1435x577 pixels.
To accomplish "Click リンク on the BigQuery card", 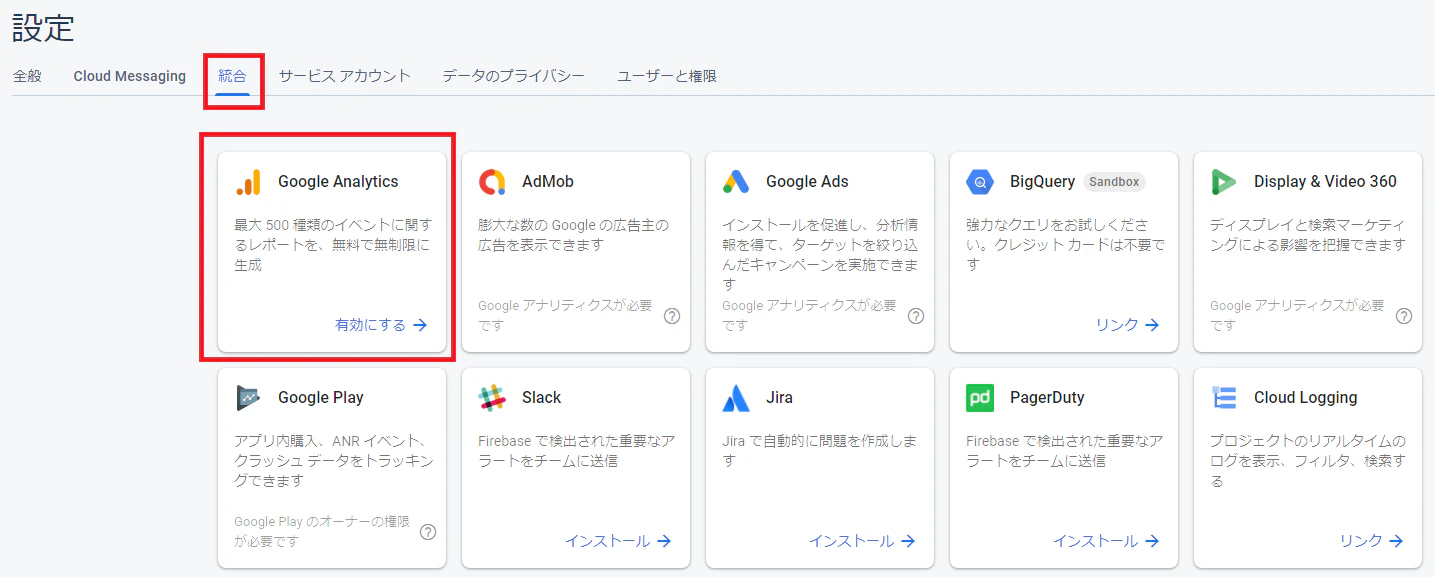I will click(1128, 325).
